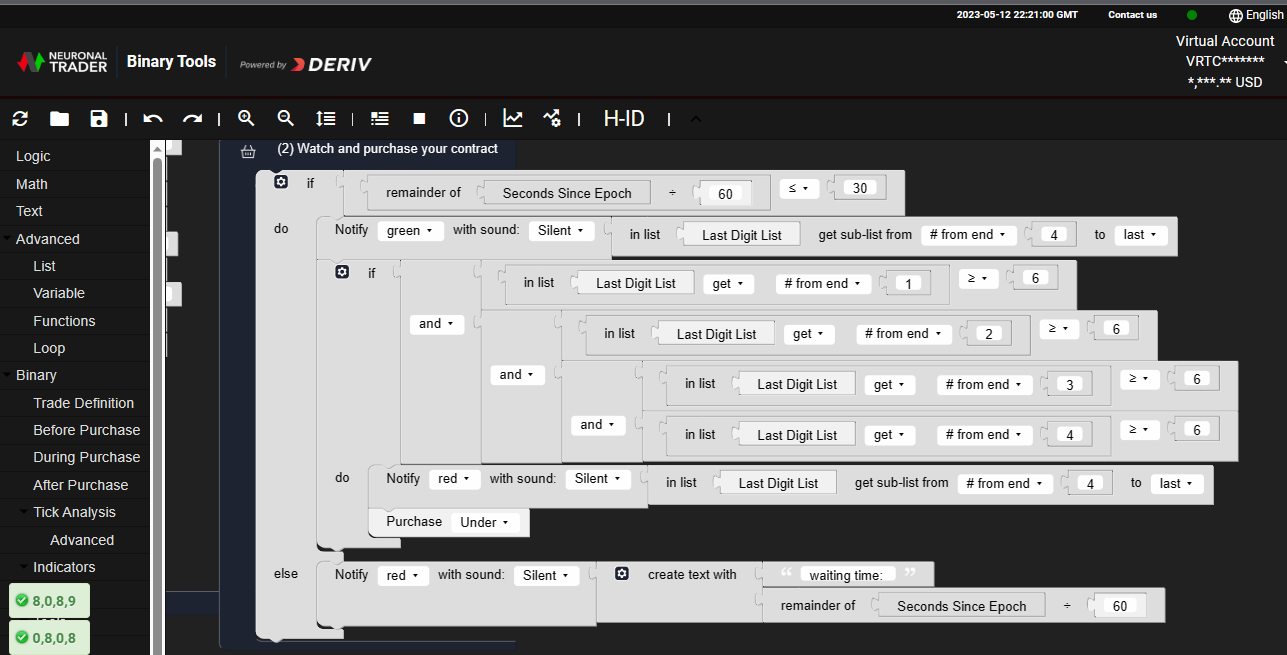Viewport: 1287px width, 655px height.
Task: Click the 8,0,8,9 notification badge
Action: click(48, 600)
